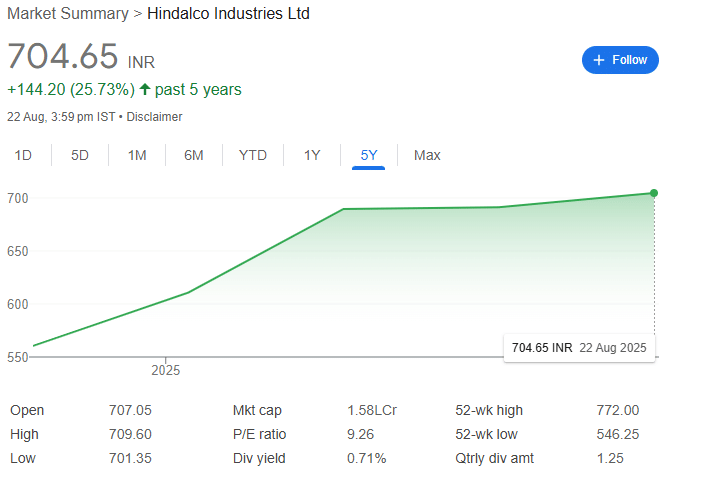The height and width of the screenshot is (489, 703).
Task: Click the 52-wk high value 772.00
Action: point(618,410)
